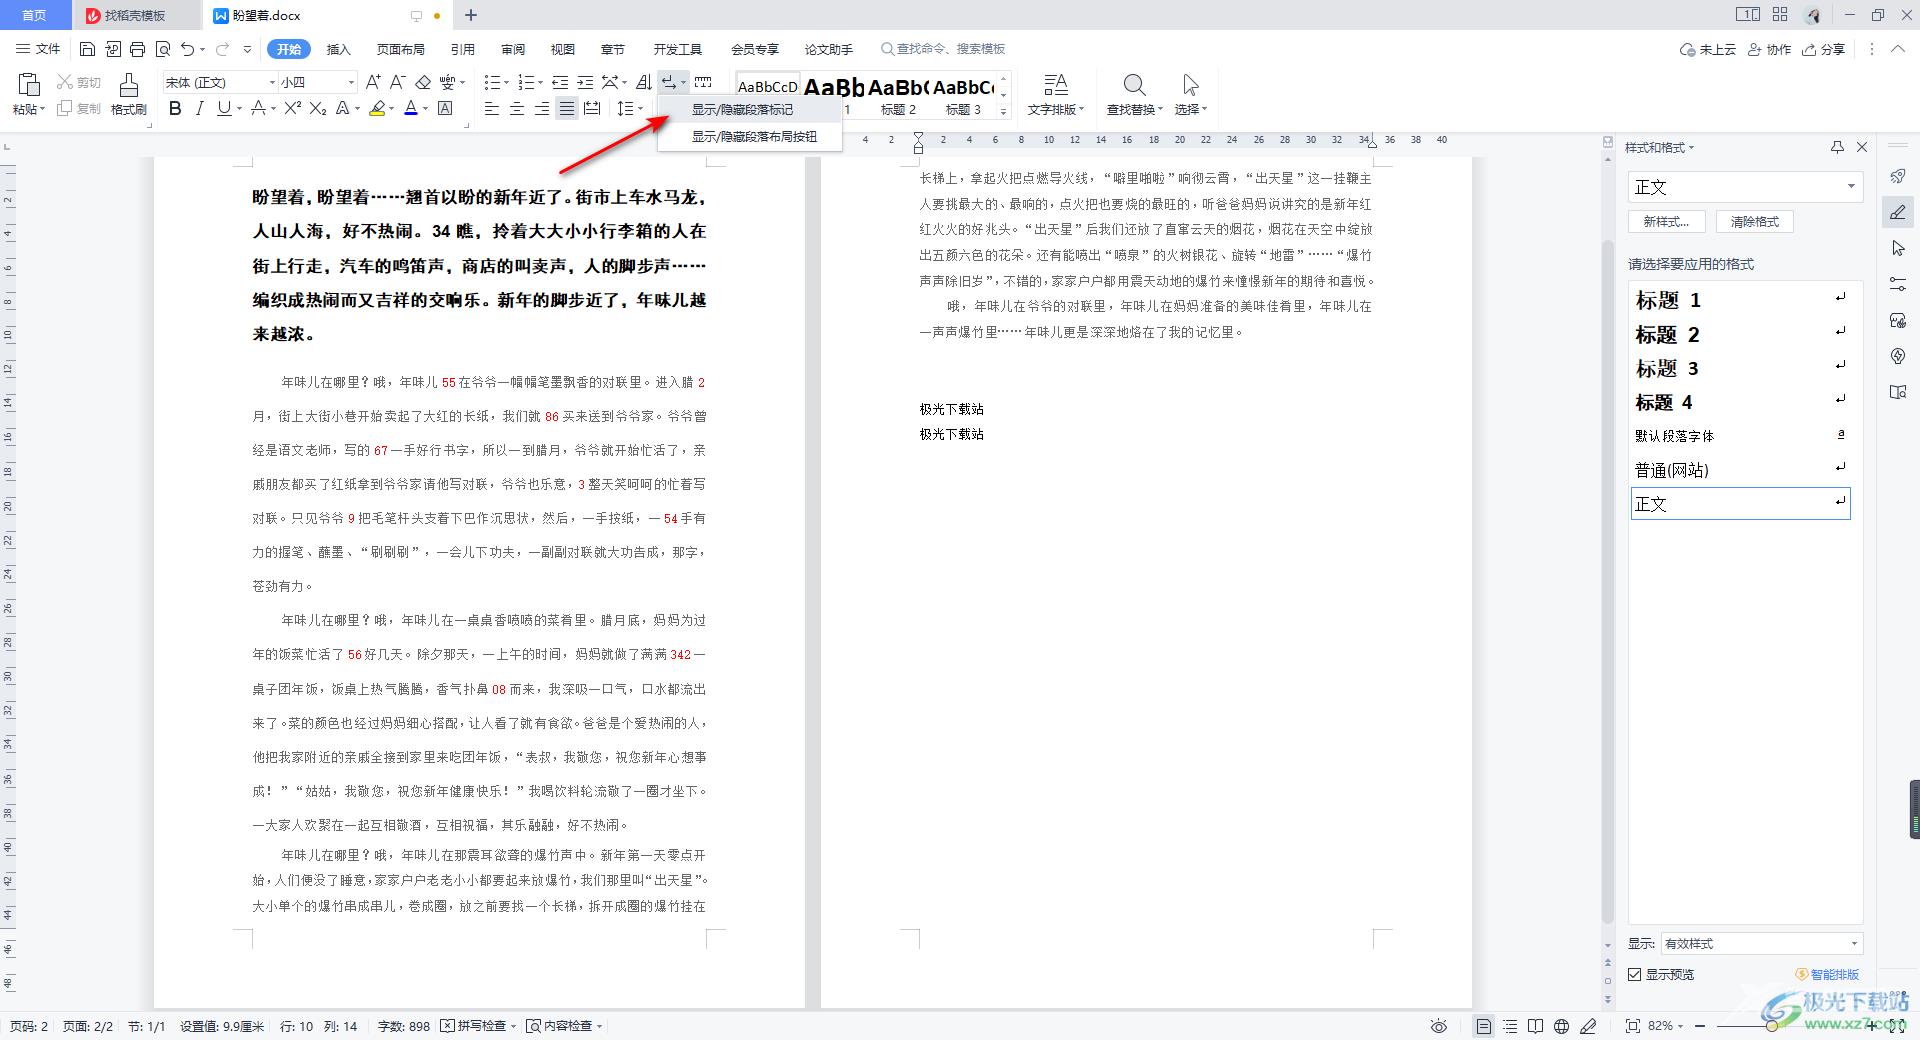Screen dimensions: 1920x1040
Task: Click the Decrease Font Size icon
Action: 397,82
